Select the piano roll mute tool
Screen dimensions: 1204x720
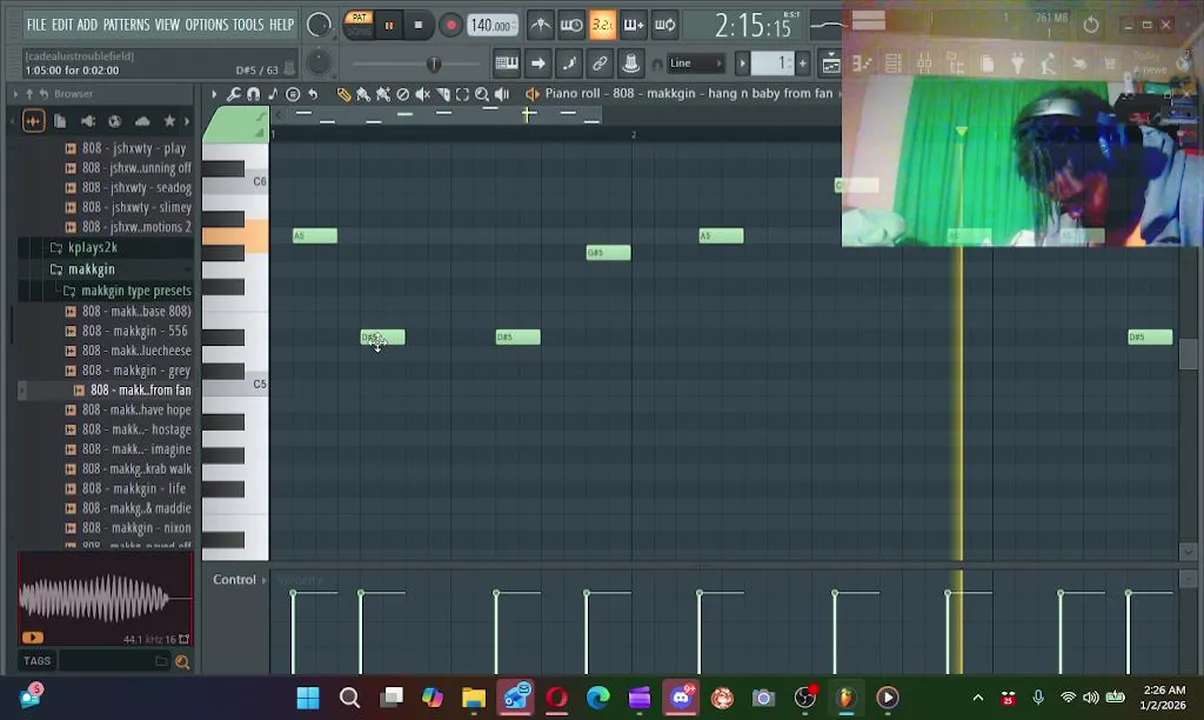[423, 94]
